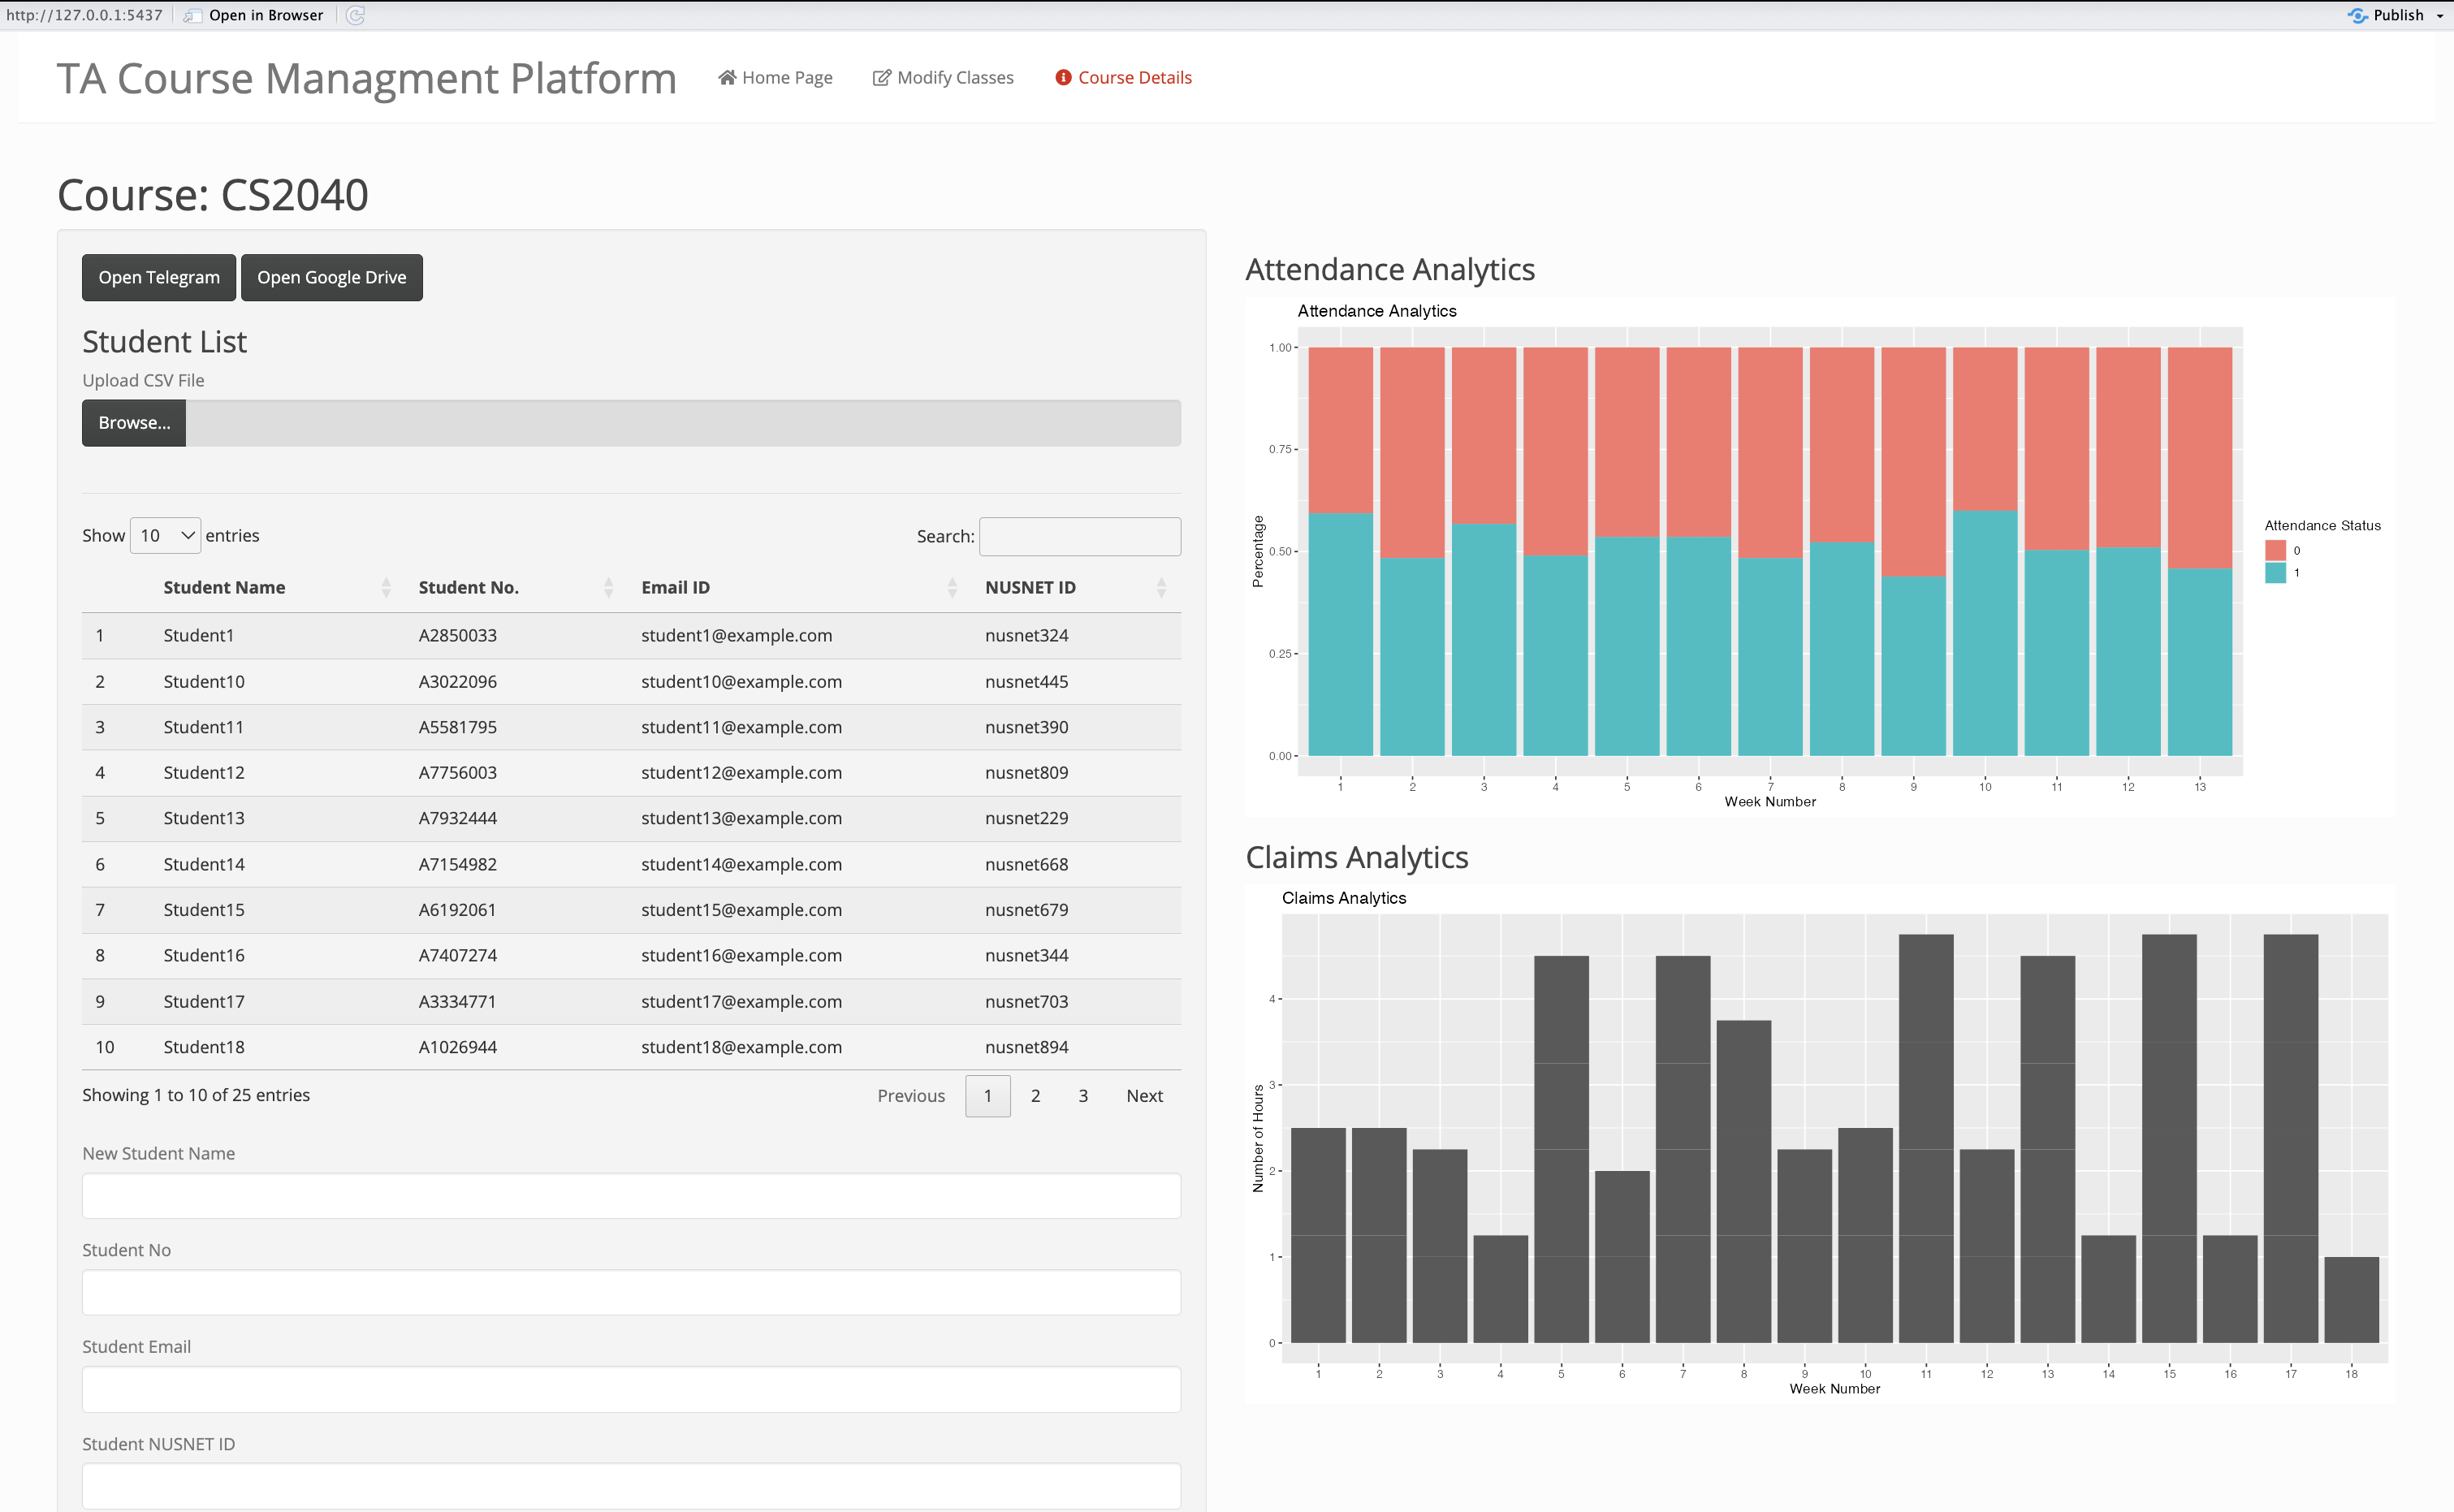Click Browse to upload CSV file
This screenshot has height=1512, width=2454.
pyautogui.click(x=134, y=423)
